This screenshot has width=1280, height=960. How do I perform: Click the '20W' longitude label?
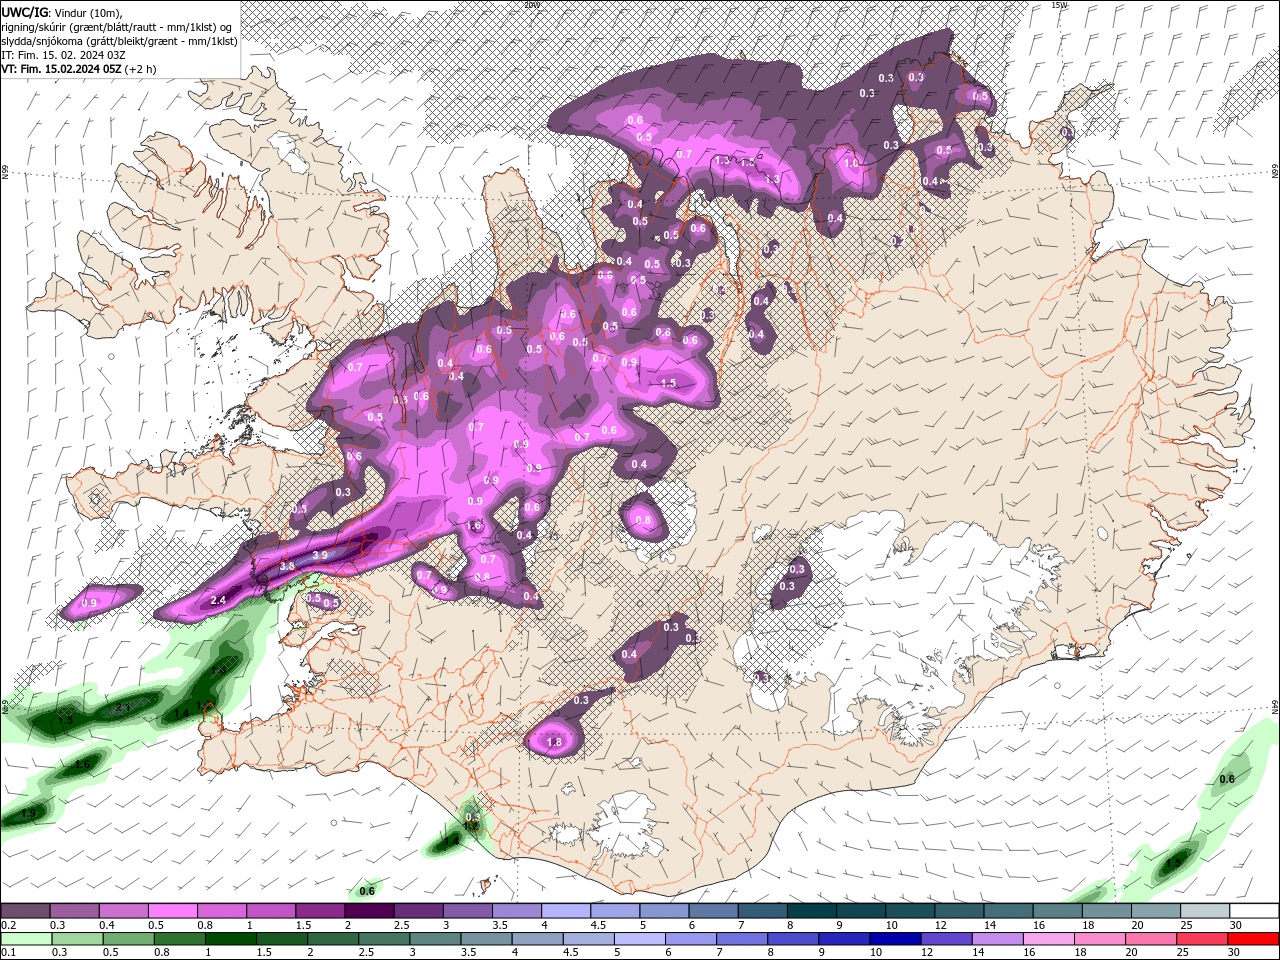pyautogui.click(x=532, y=5)
